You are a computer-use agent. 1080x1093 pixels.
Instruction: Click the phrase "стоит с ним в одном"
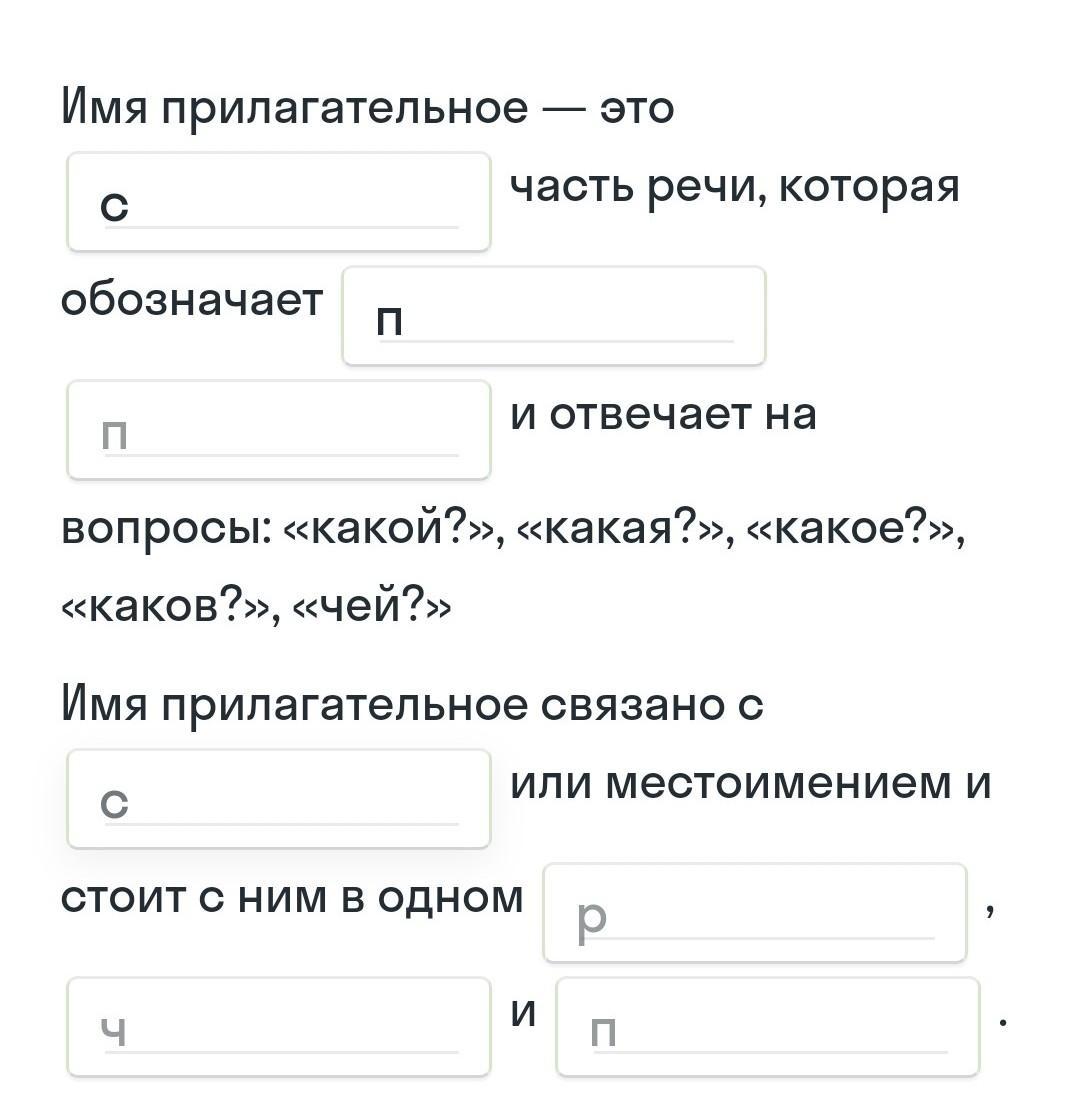click(292, 897)
